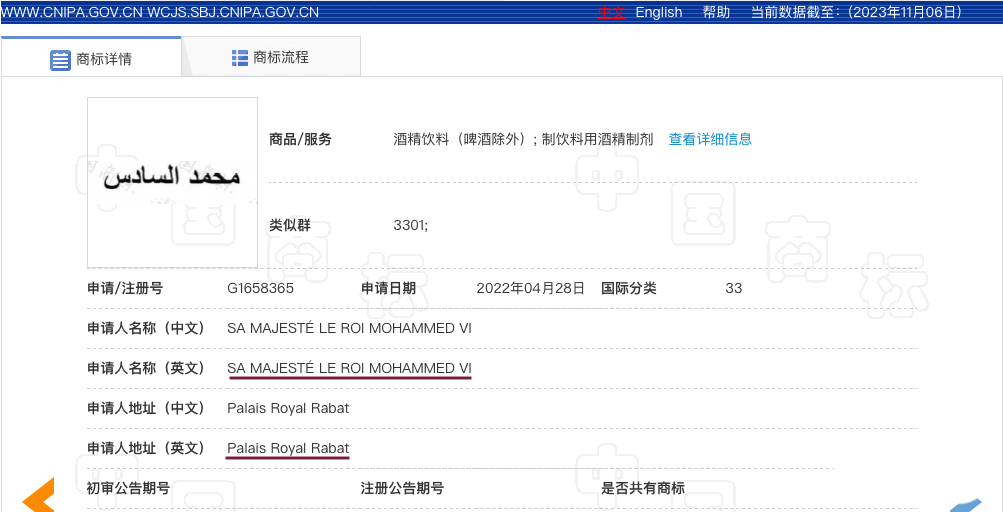Click the Arabic trademark image thumbnail

(172, 181)
